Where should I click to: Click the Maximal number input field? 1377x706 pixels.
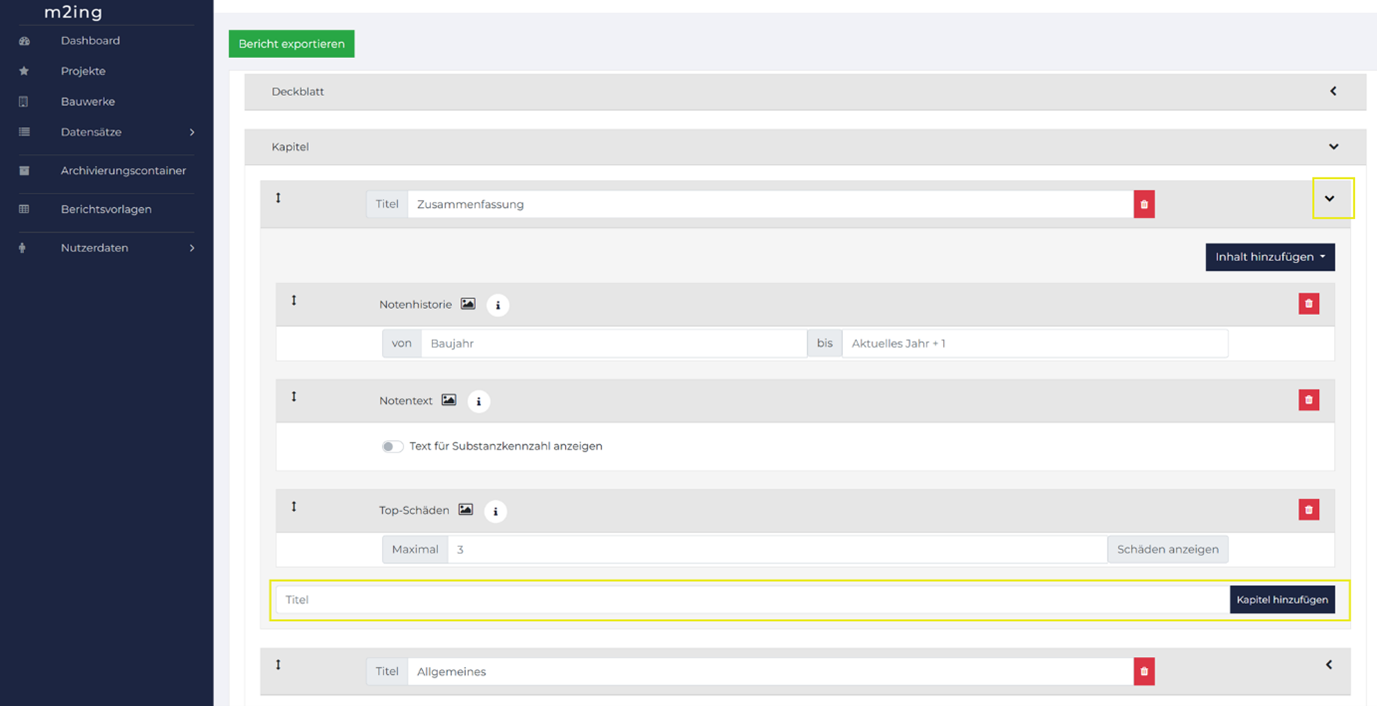777,549
